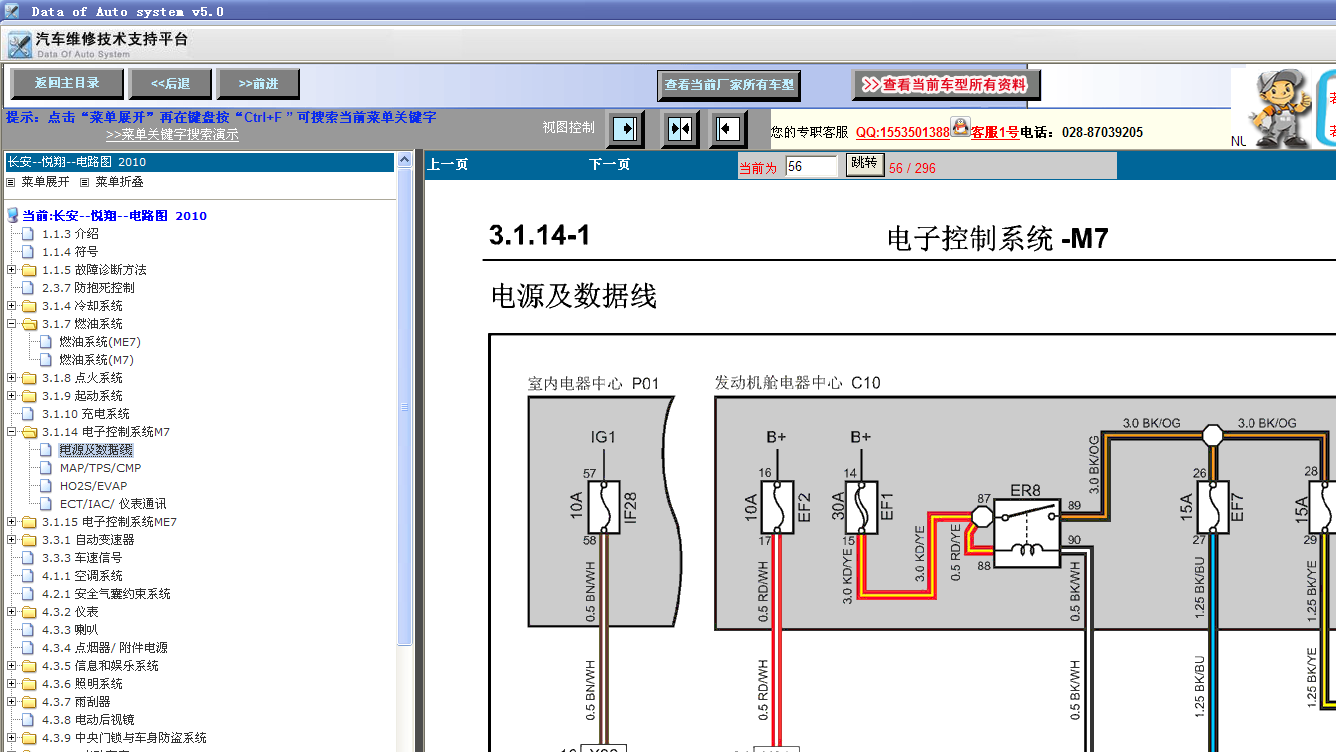Click the view control center-split arrows icon
Screen dimensions: 1336x752
(680, 129)
